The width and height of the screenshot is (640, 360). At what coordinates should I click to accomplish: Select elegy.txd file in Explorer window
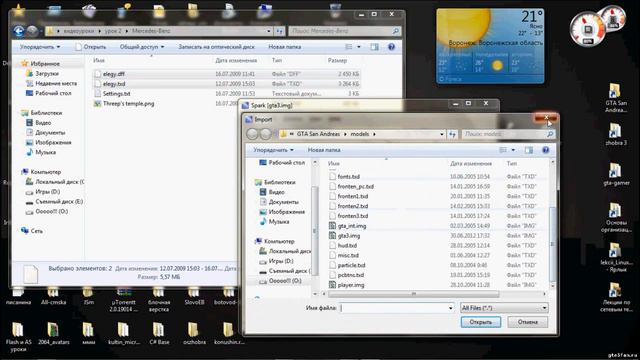[x=113, y=84]
